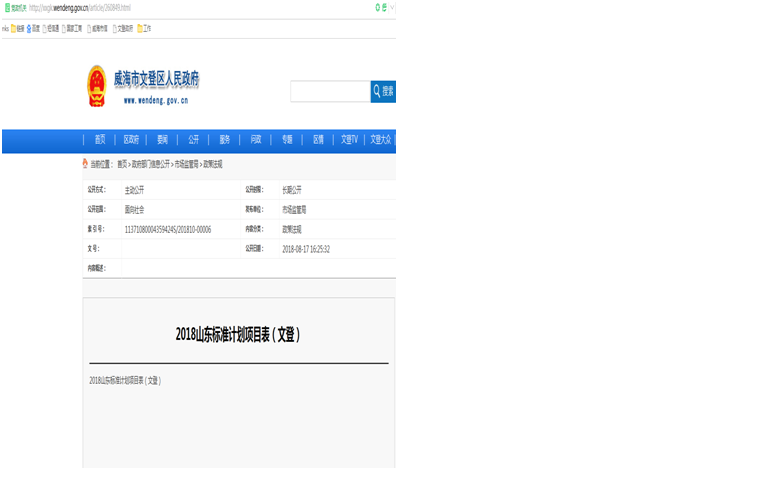Click the green icon left of address bar
The height and width of the screenshot is (493, 771).
[7, 7]
